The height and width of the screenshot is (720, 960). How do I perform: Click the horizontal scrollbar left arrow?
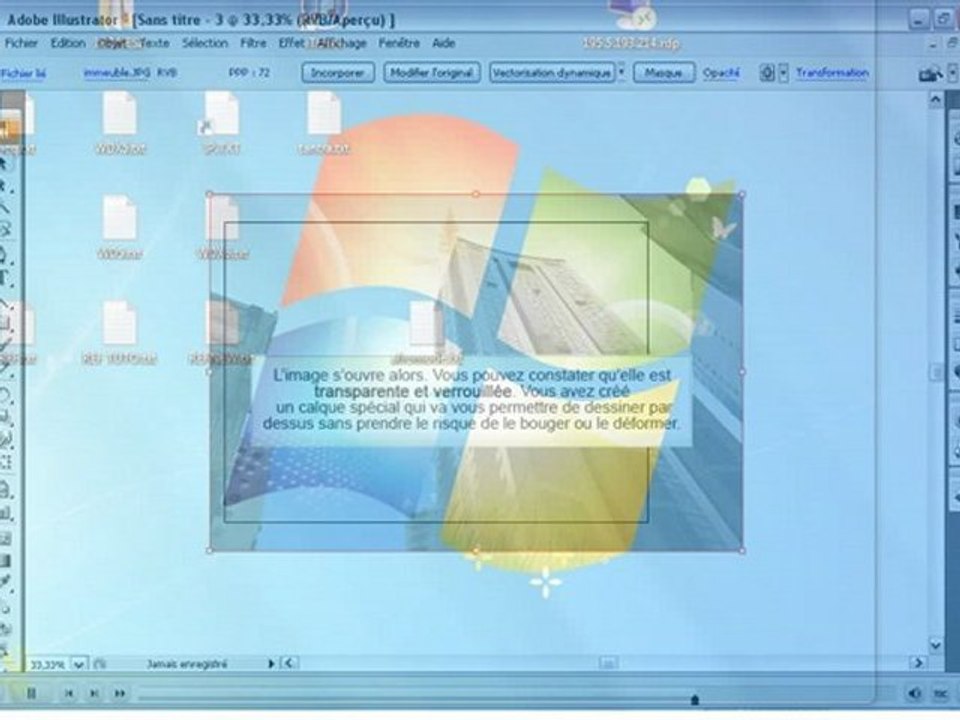coord(290,663)
